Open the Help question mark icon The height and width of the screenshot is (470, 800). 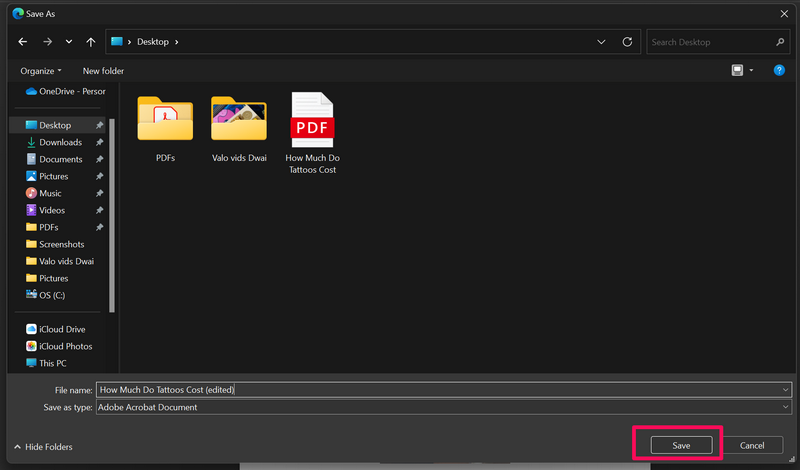pos(779,71)
